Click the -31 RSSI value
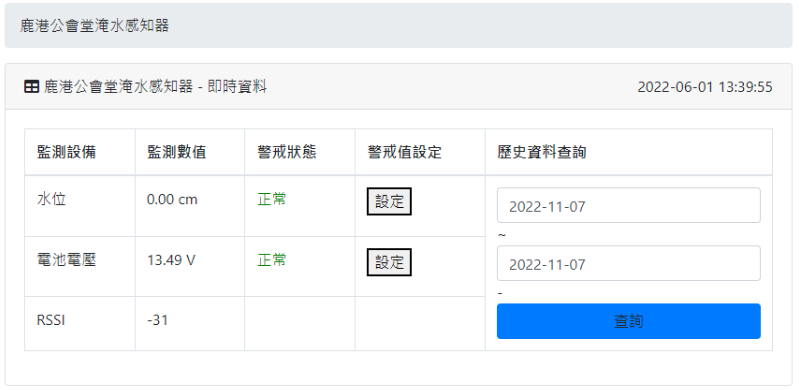 [157, 320]
